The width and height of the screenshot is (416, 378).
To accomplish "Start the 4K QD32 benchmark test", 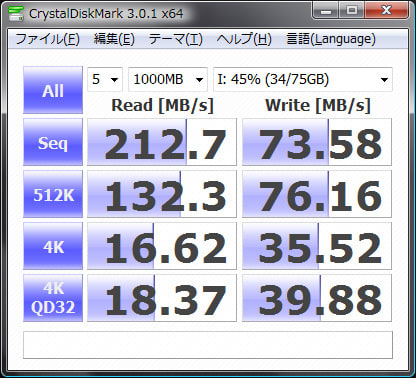I will 53,298.
